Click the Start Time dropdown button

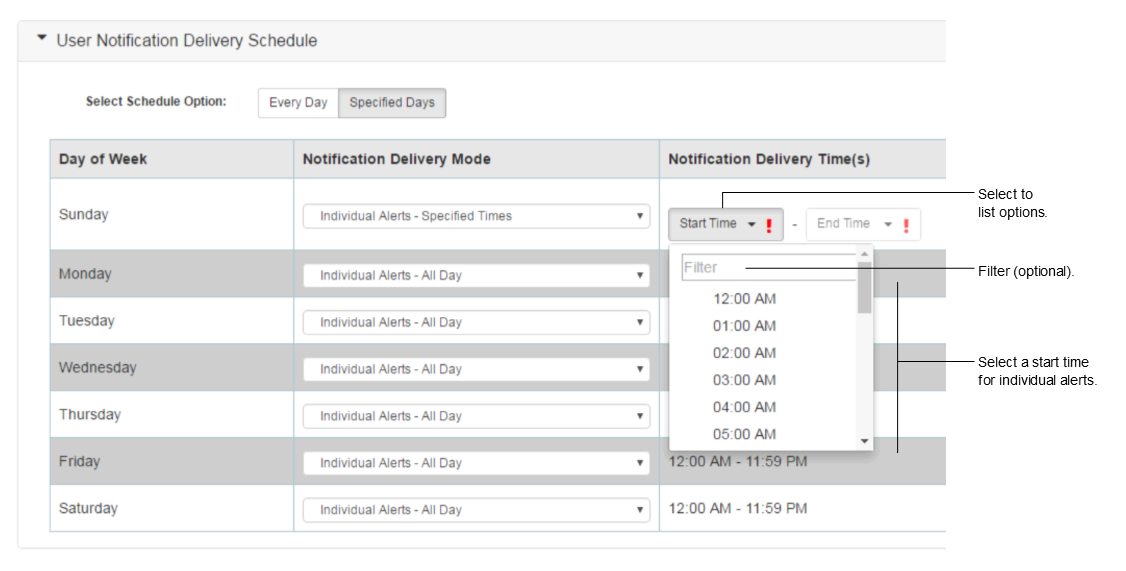click(718, 224)
